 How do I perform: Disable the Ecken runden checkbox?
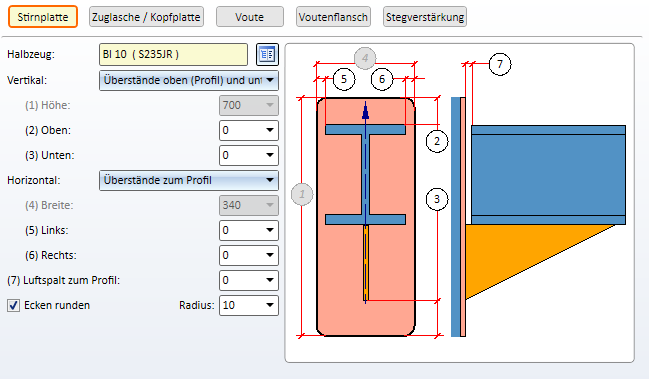pos(13,305)
